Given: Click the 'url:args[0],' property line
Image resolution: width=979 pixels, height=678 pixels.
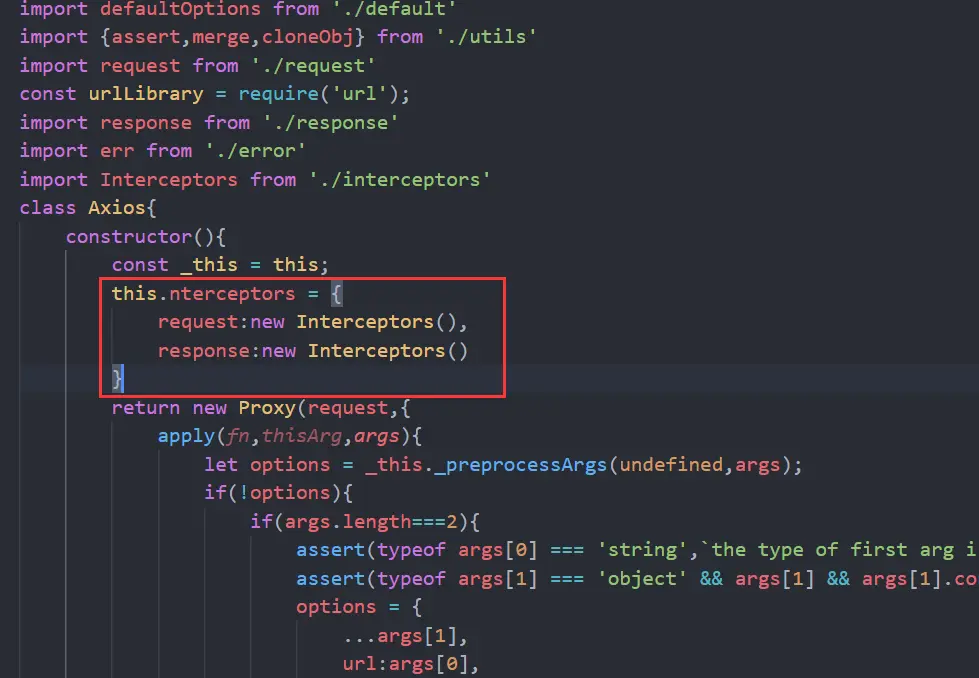Looking at the screenshot, I should click(x=411, y=664).
